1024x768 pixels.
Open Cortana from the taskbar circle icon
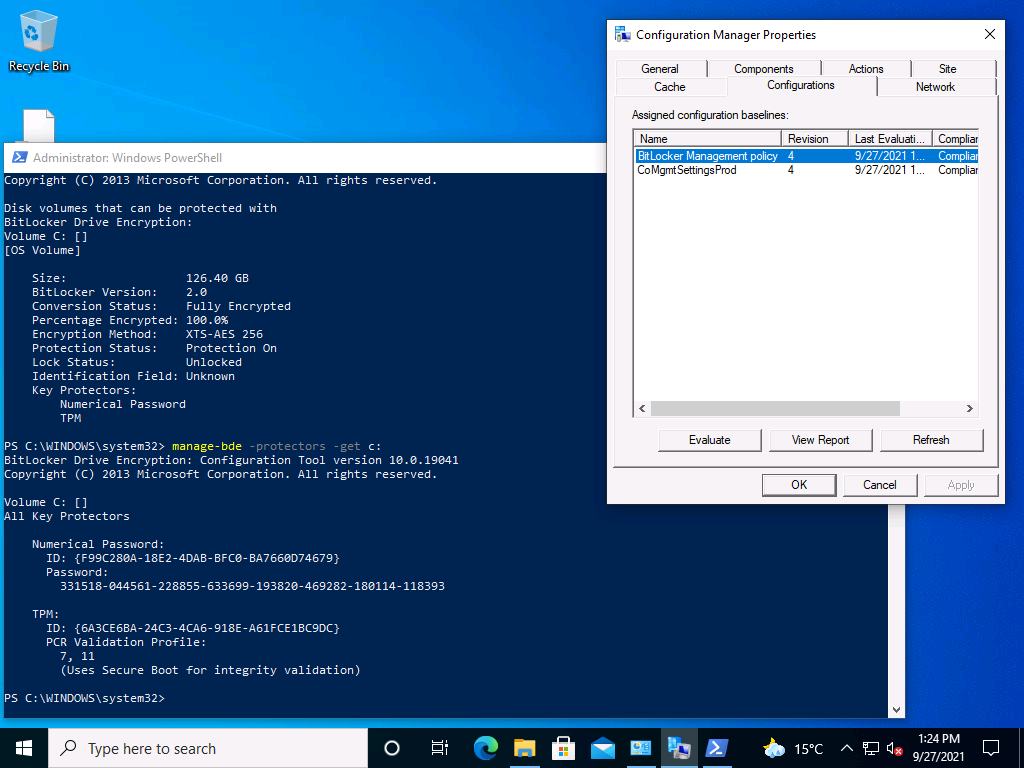392,748
